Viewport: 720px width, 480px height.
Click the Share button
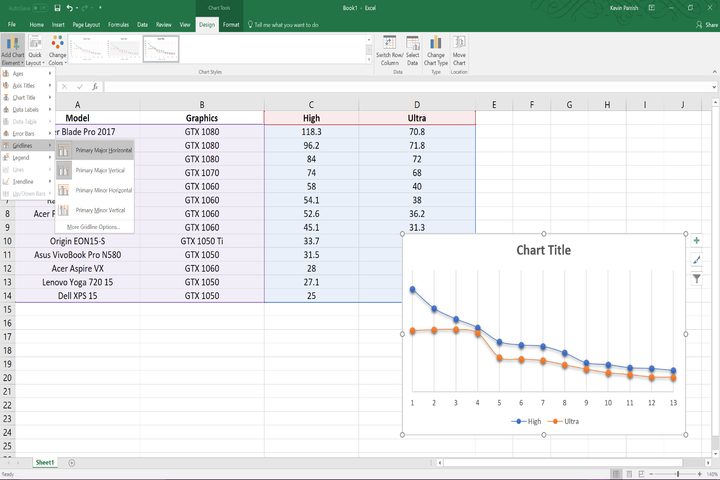[707, 24]
